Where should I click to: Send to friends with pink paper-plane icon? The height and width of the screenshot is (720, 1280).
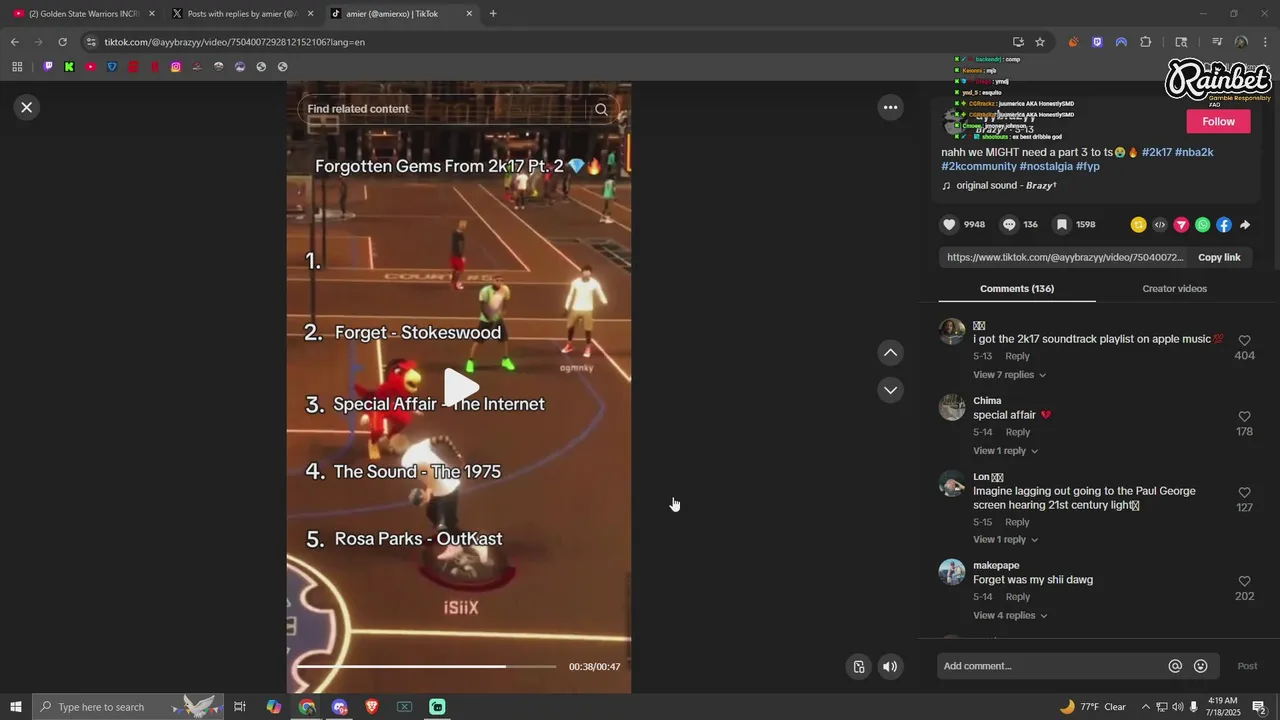(1181, 225)
